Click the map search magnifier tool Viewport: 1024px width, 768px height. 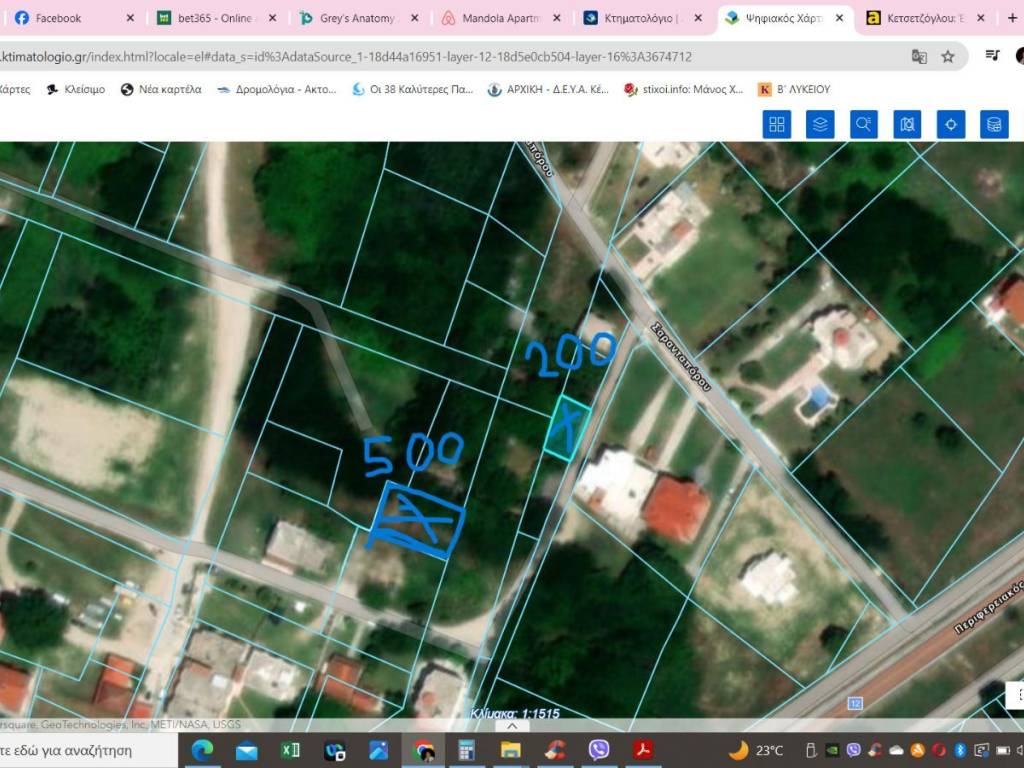[863, 124]
